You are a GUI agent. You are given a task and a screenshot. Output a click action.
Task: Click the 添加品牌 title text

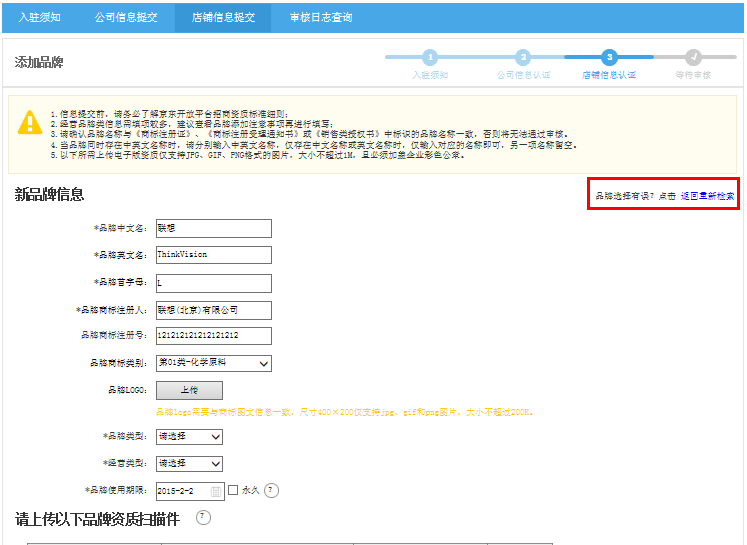coord(39,62)
